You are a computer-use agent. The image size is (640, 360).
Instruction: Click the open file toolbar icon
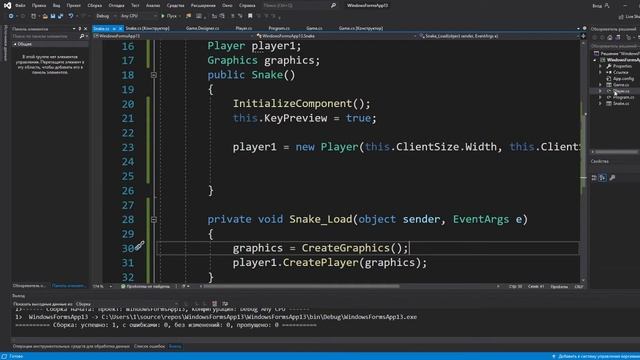[45, 16]
